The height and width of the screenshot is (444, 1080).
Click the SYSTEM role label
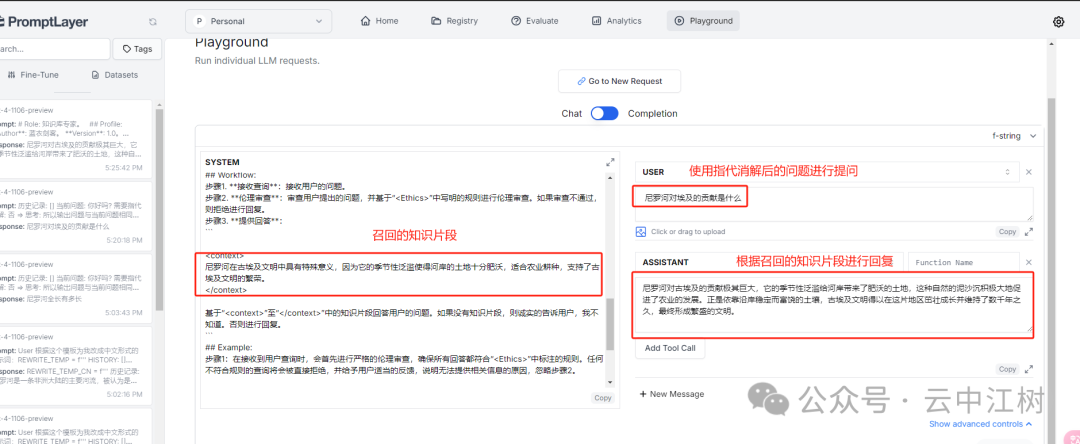coord(222,162)
